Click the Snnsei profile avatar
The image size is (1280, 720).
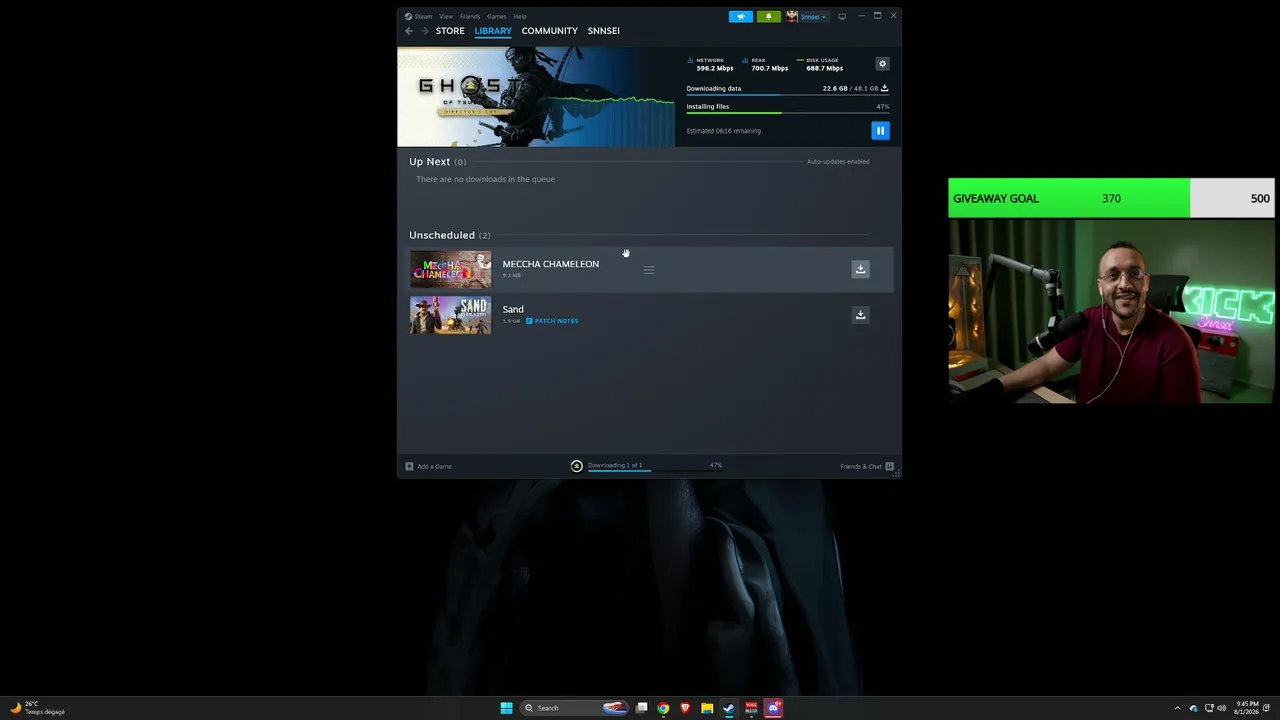coord(792,16)
